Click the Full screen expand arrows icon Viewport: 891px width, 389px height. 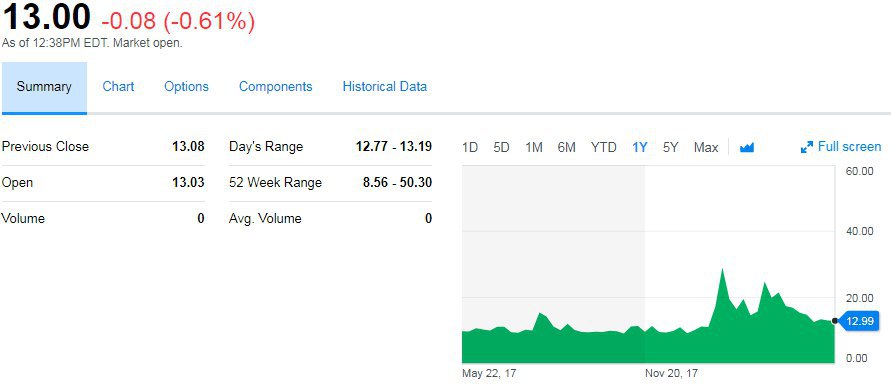click(x=806, y=148)
